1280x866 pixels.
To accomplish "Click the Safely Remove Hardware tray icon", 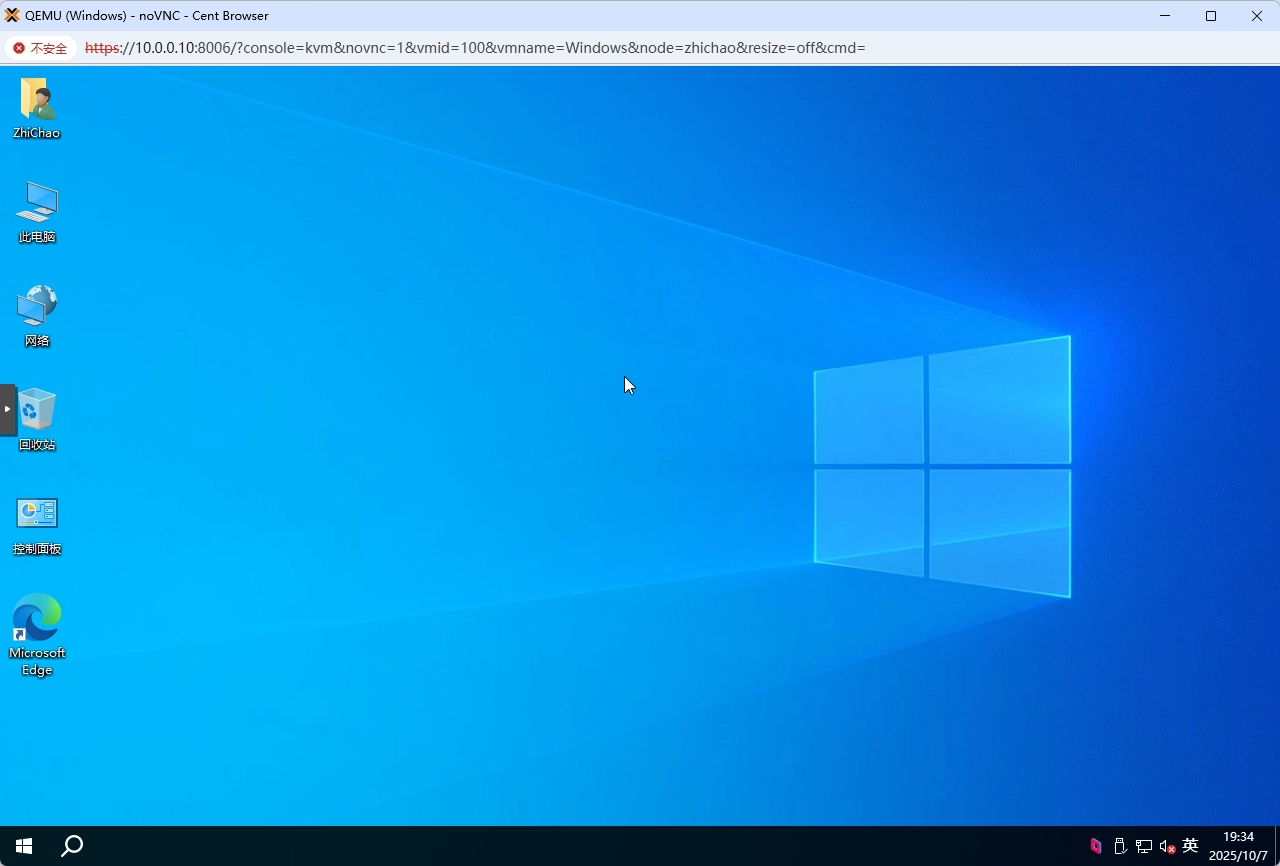I will 1120,845.
